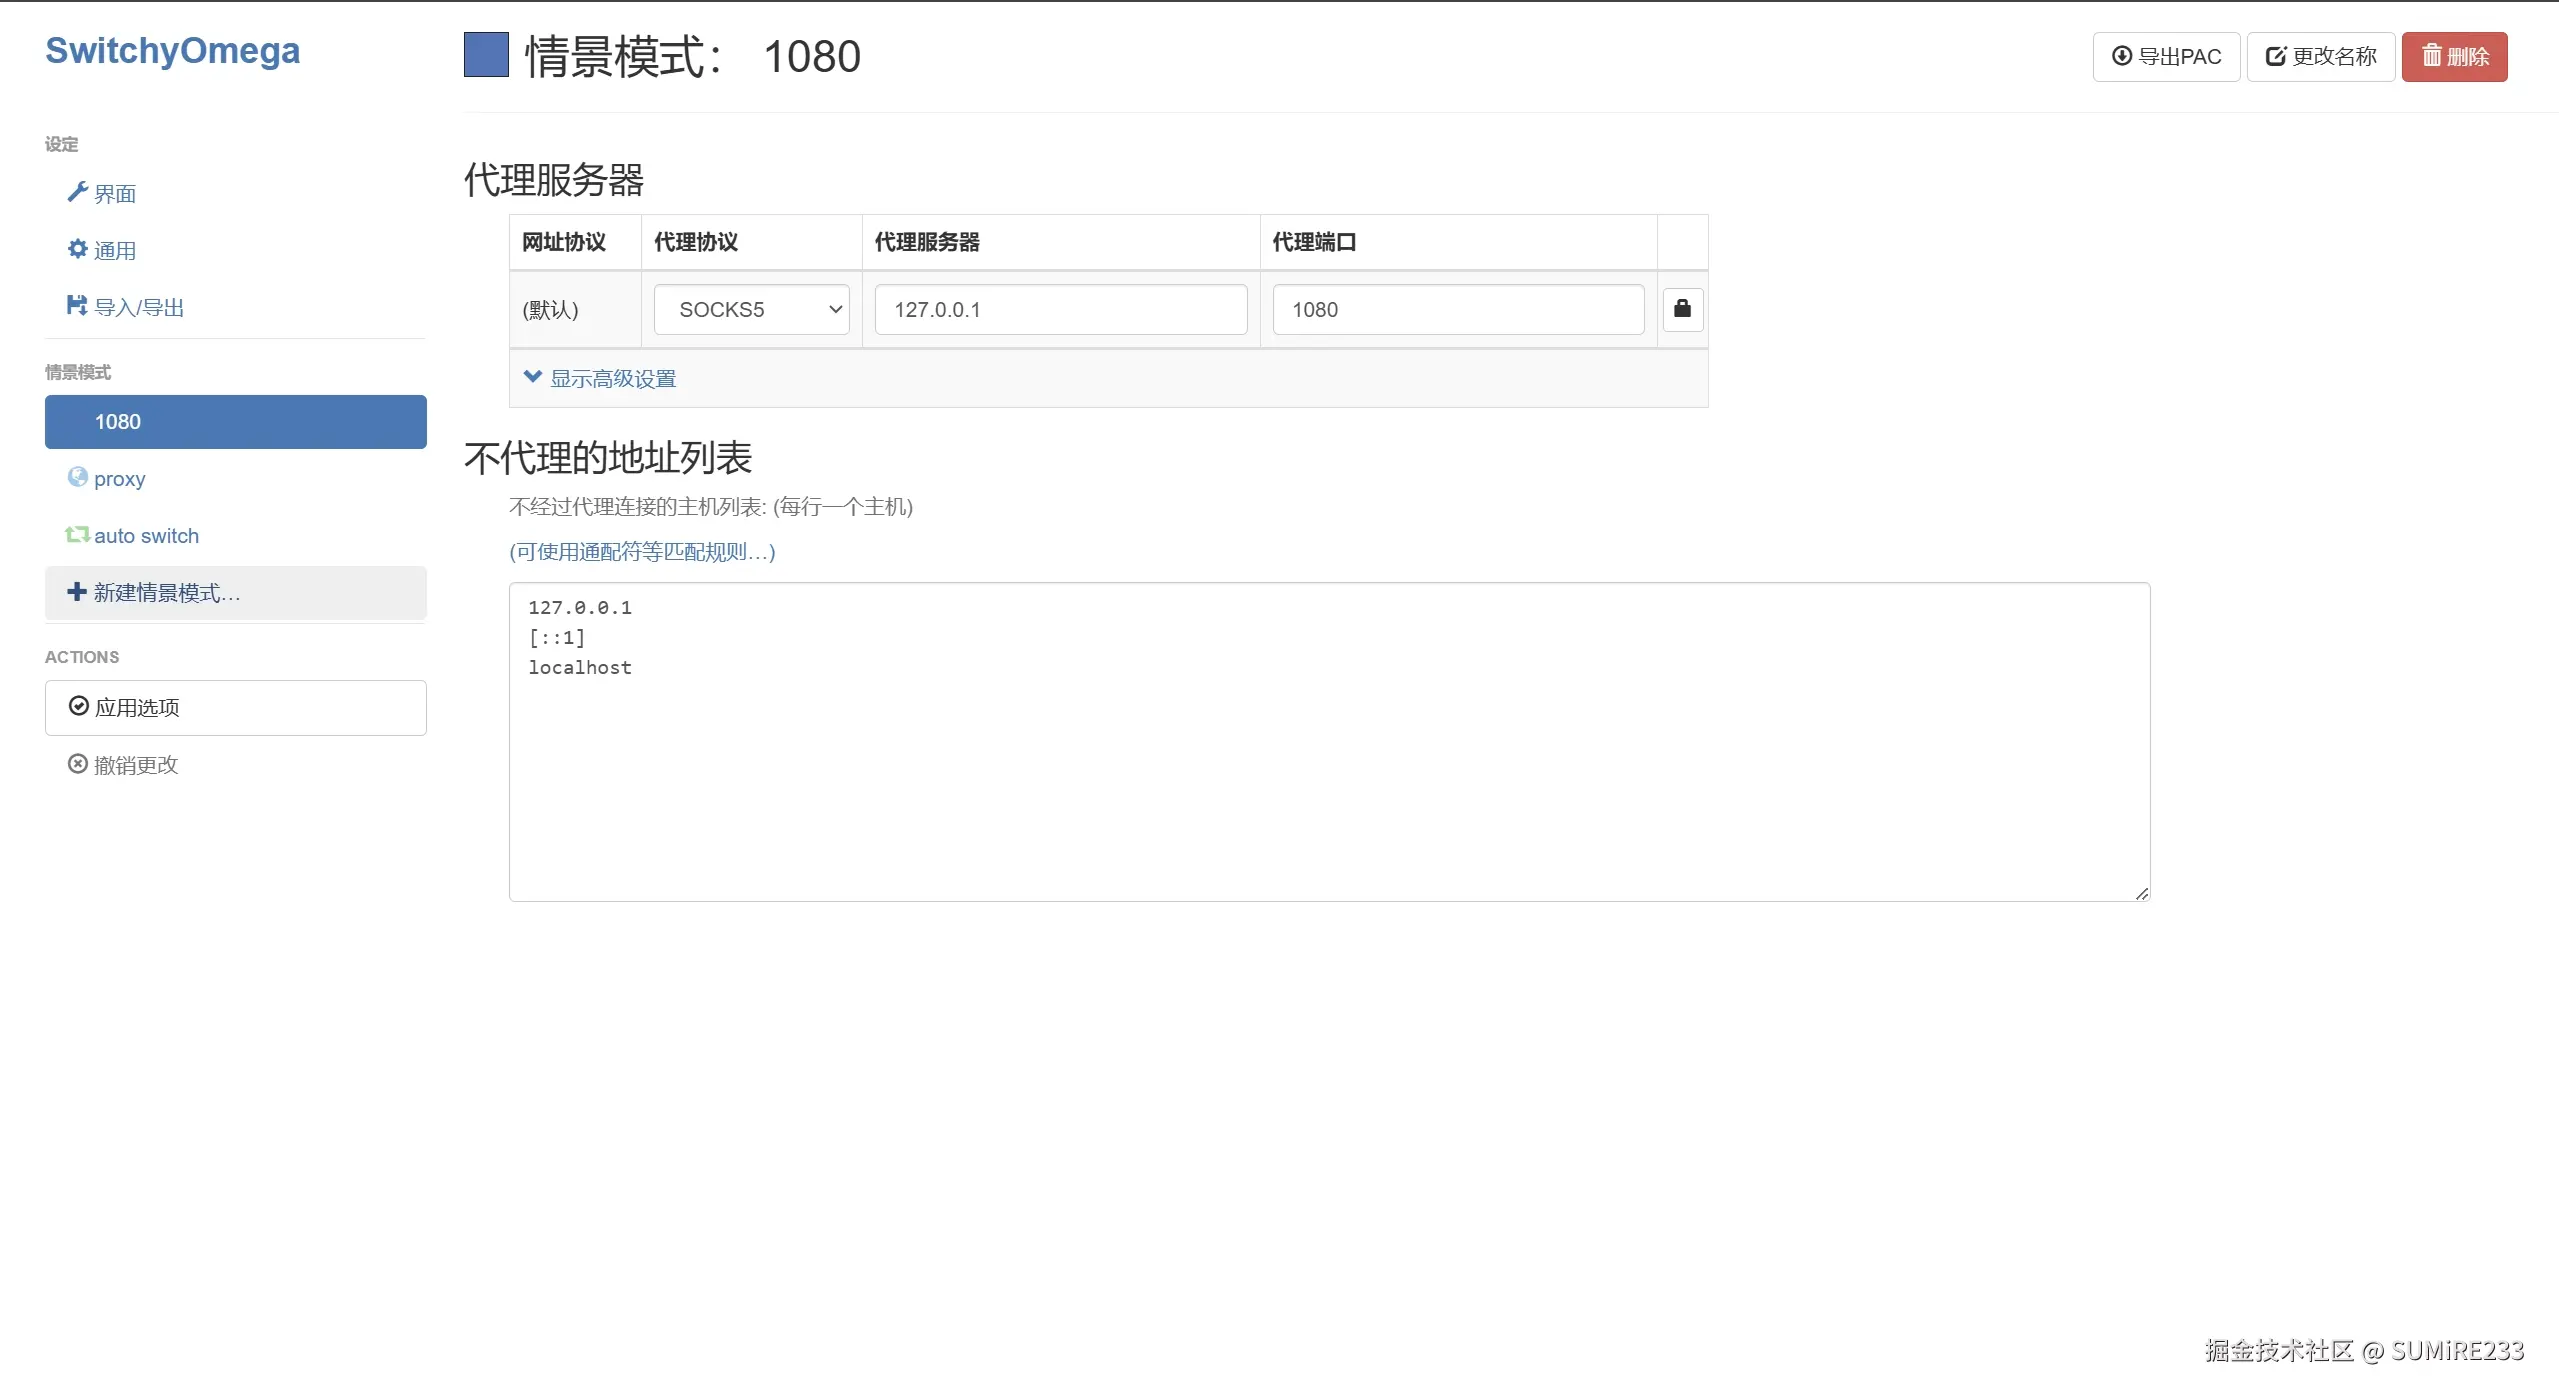Open the wildcard rules help link
The width and height of the screenshot is (2559, 1399).
pyautogui.click(x=642, y=552)
